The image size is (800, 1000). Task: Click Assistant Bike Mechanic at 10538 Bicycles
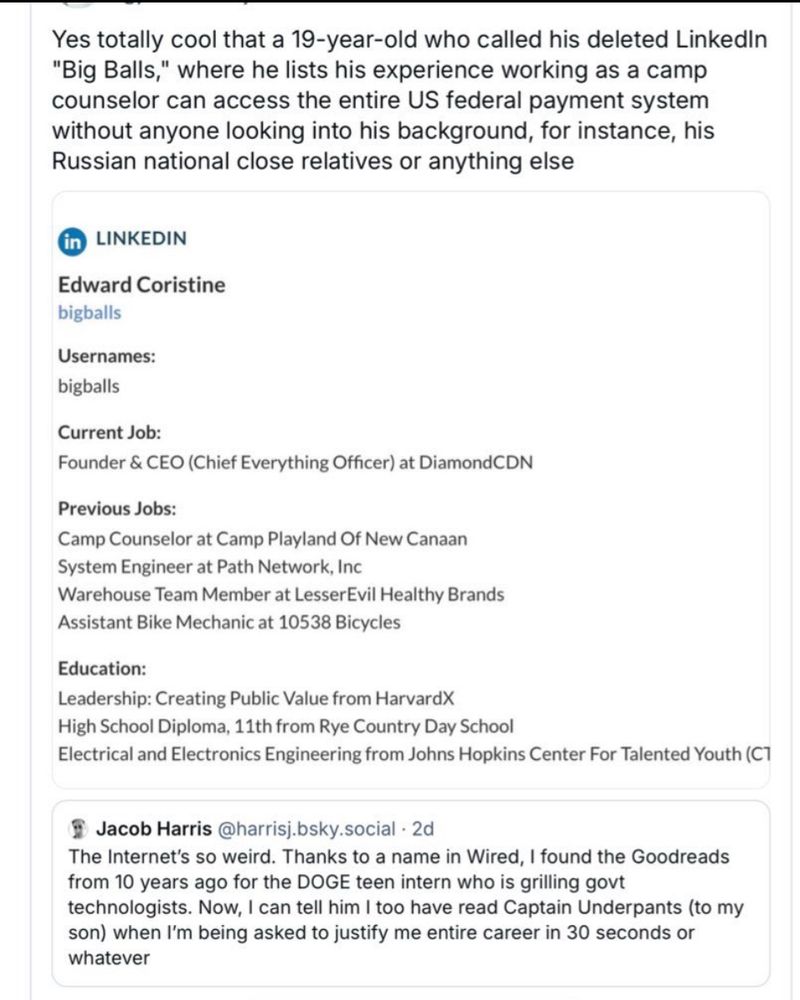229,622
